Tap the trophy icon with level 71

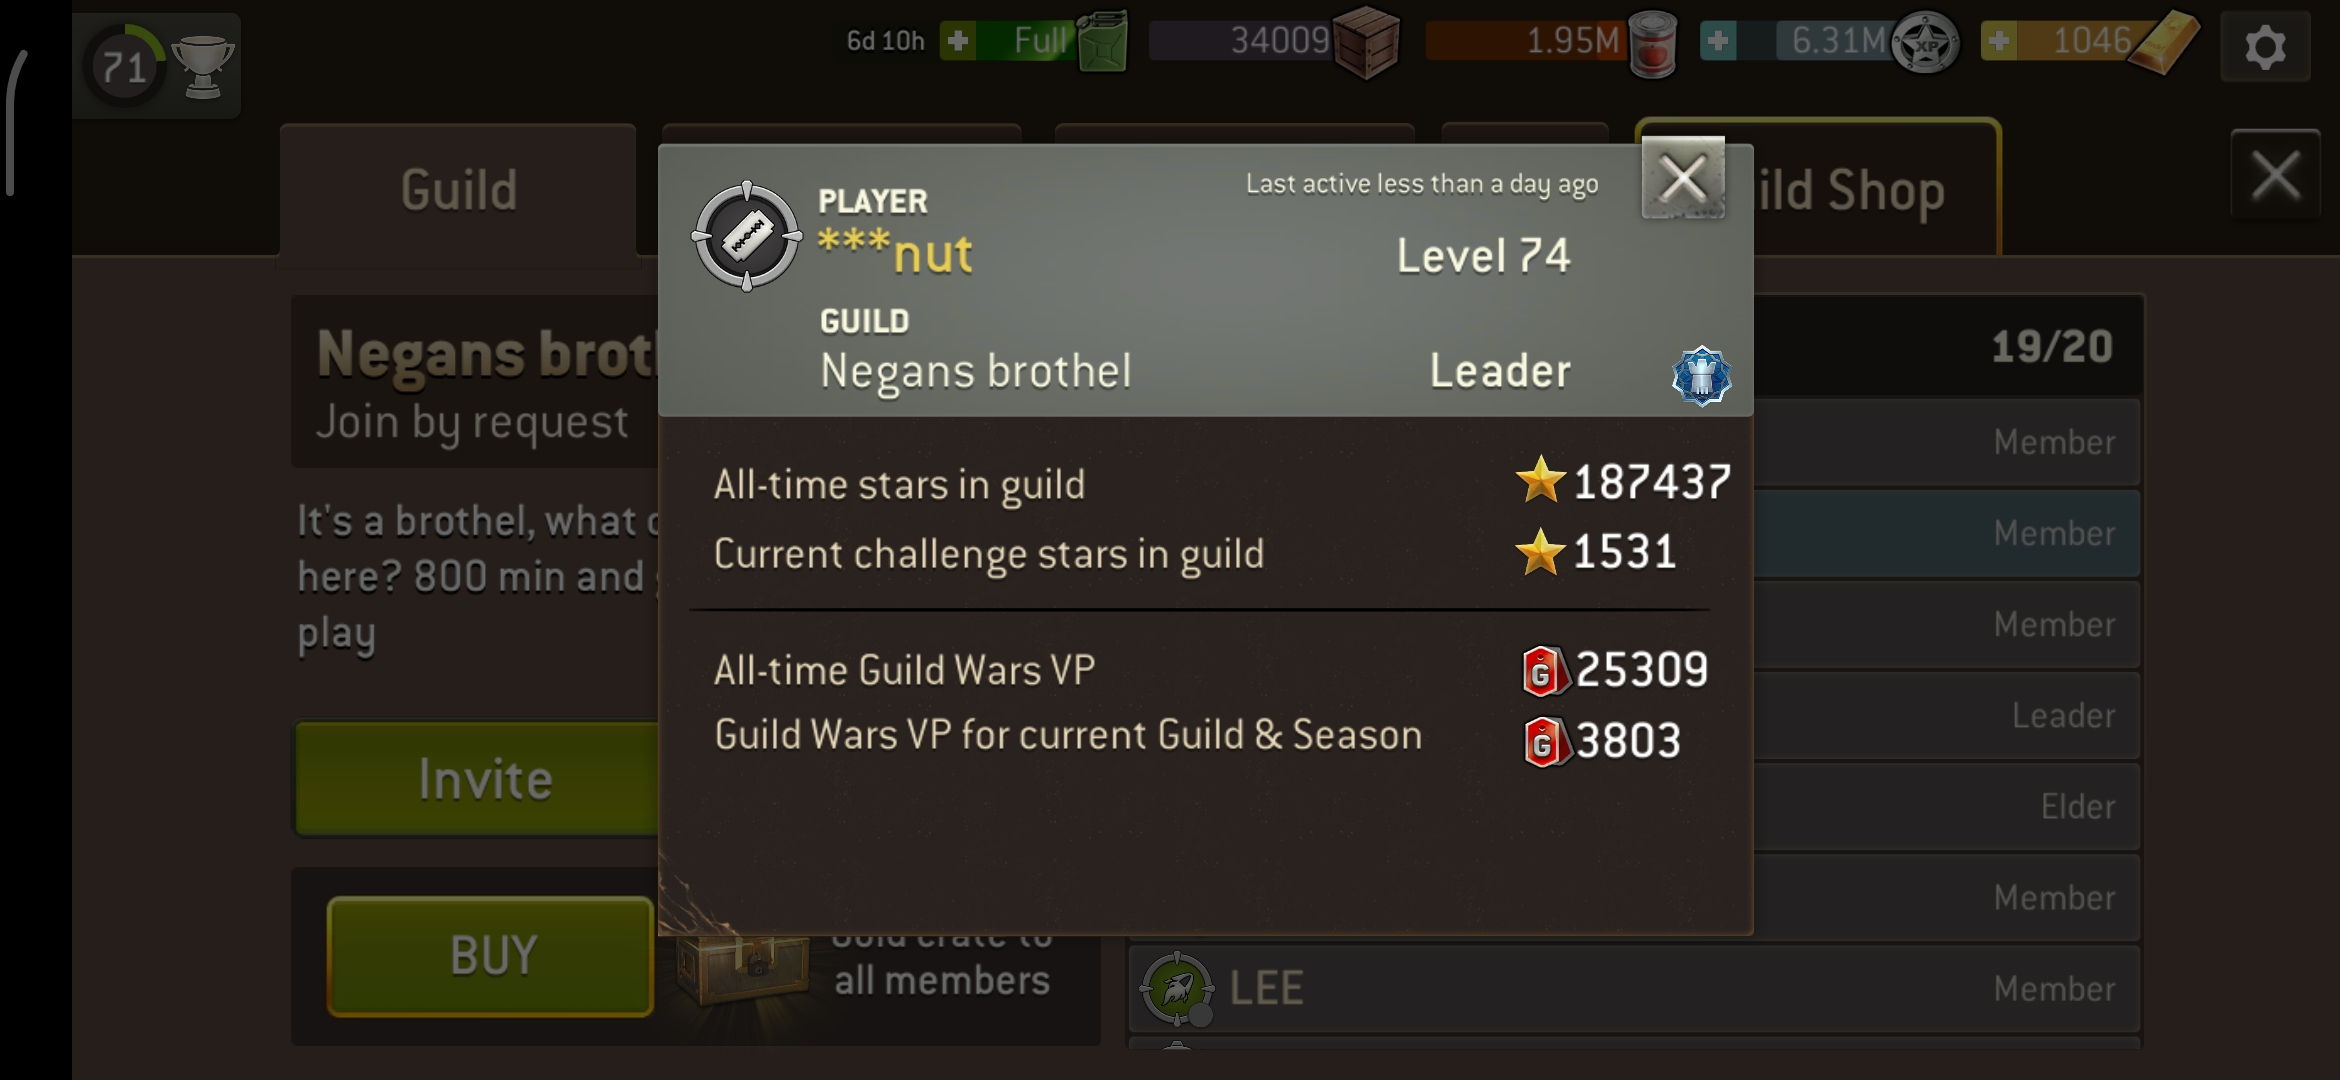click(157, 66)
